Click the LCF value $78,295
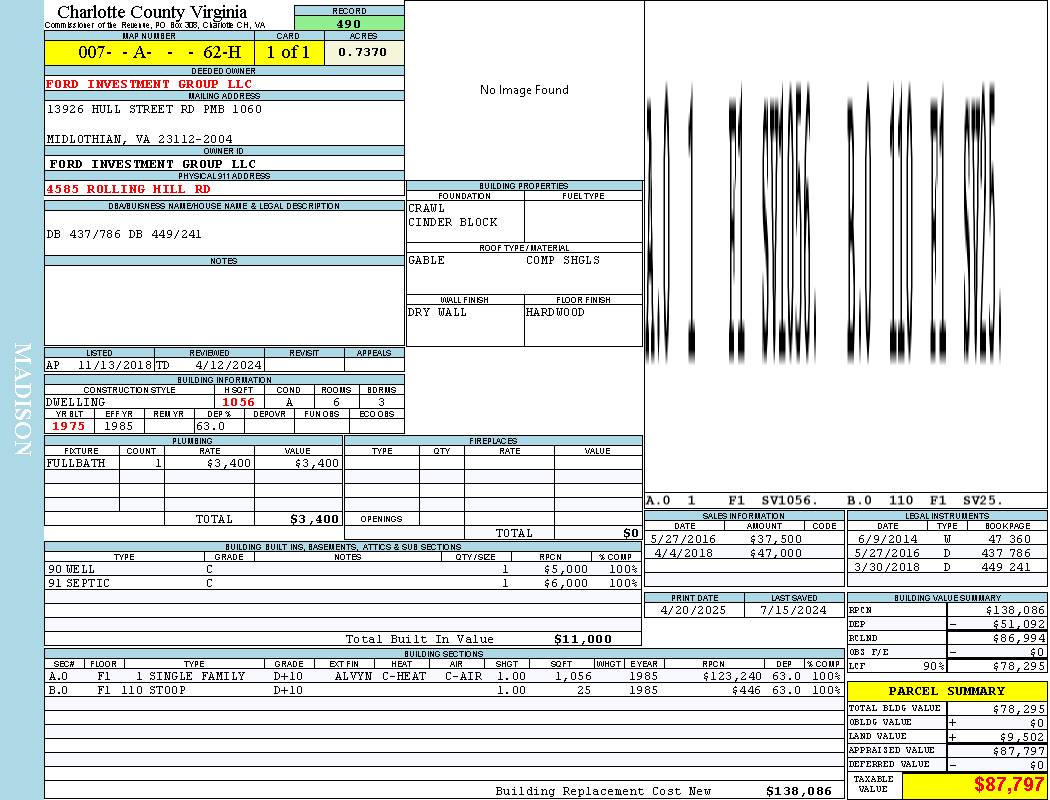 point(1019,667)
